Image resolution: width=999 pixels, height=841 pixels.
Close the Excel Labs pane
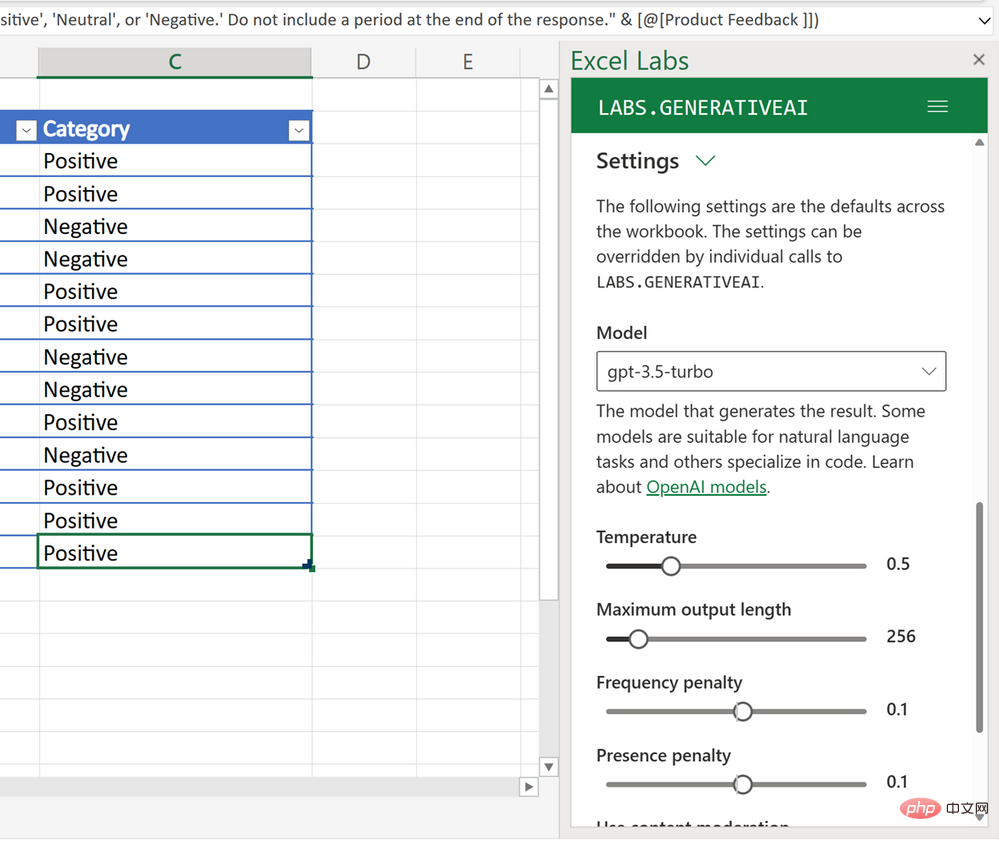(x=978, y=59)
